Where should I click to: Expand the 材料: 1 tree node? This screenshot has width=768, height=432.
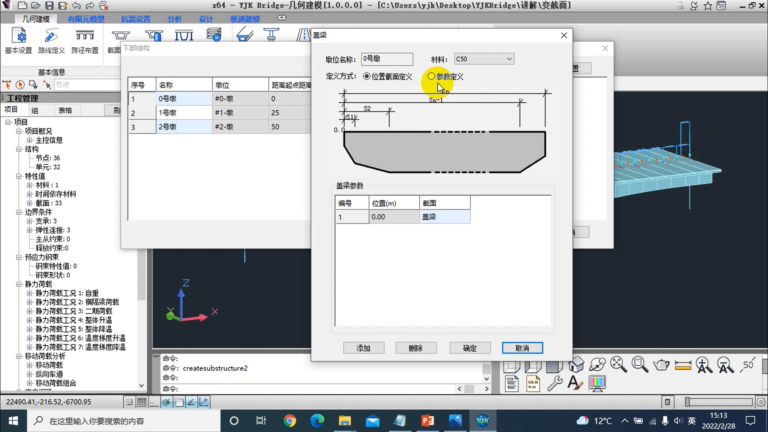pyautogui.click(x=29, y=185)
